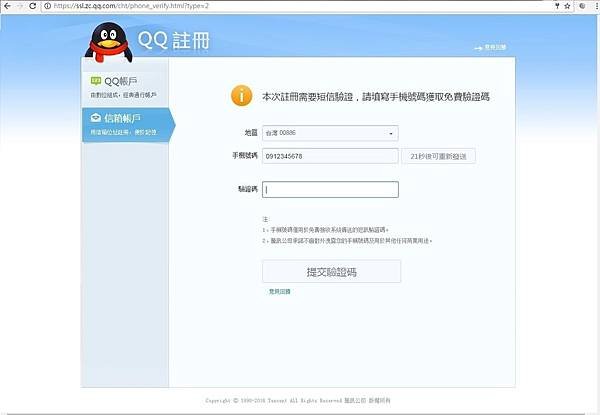Reload the page with the refresh icon
The height and width of the screenshot is (415, 600).
click(x=33, y=6)
